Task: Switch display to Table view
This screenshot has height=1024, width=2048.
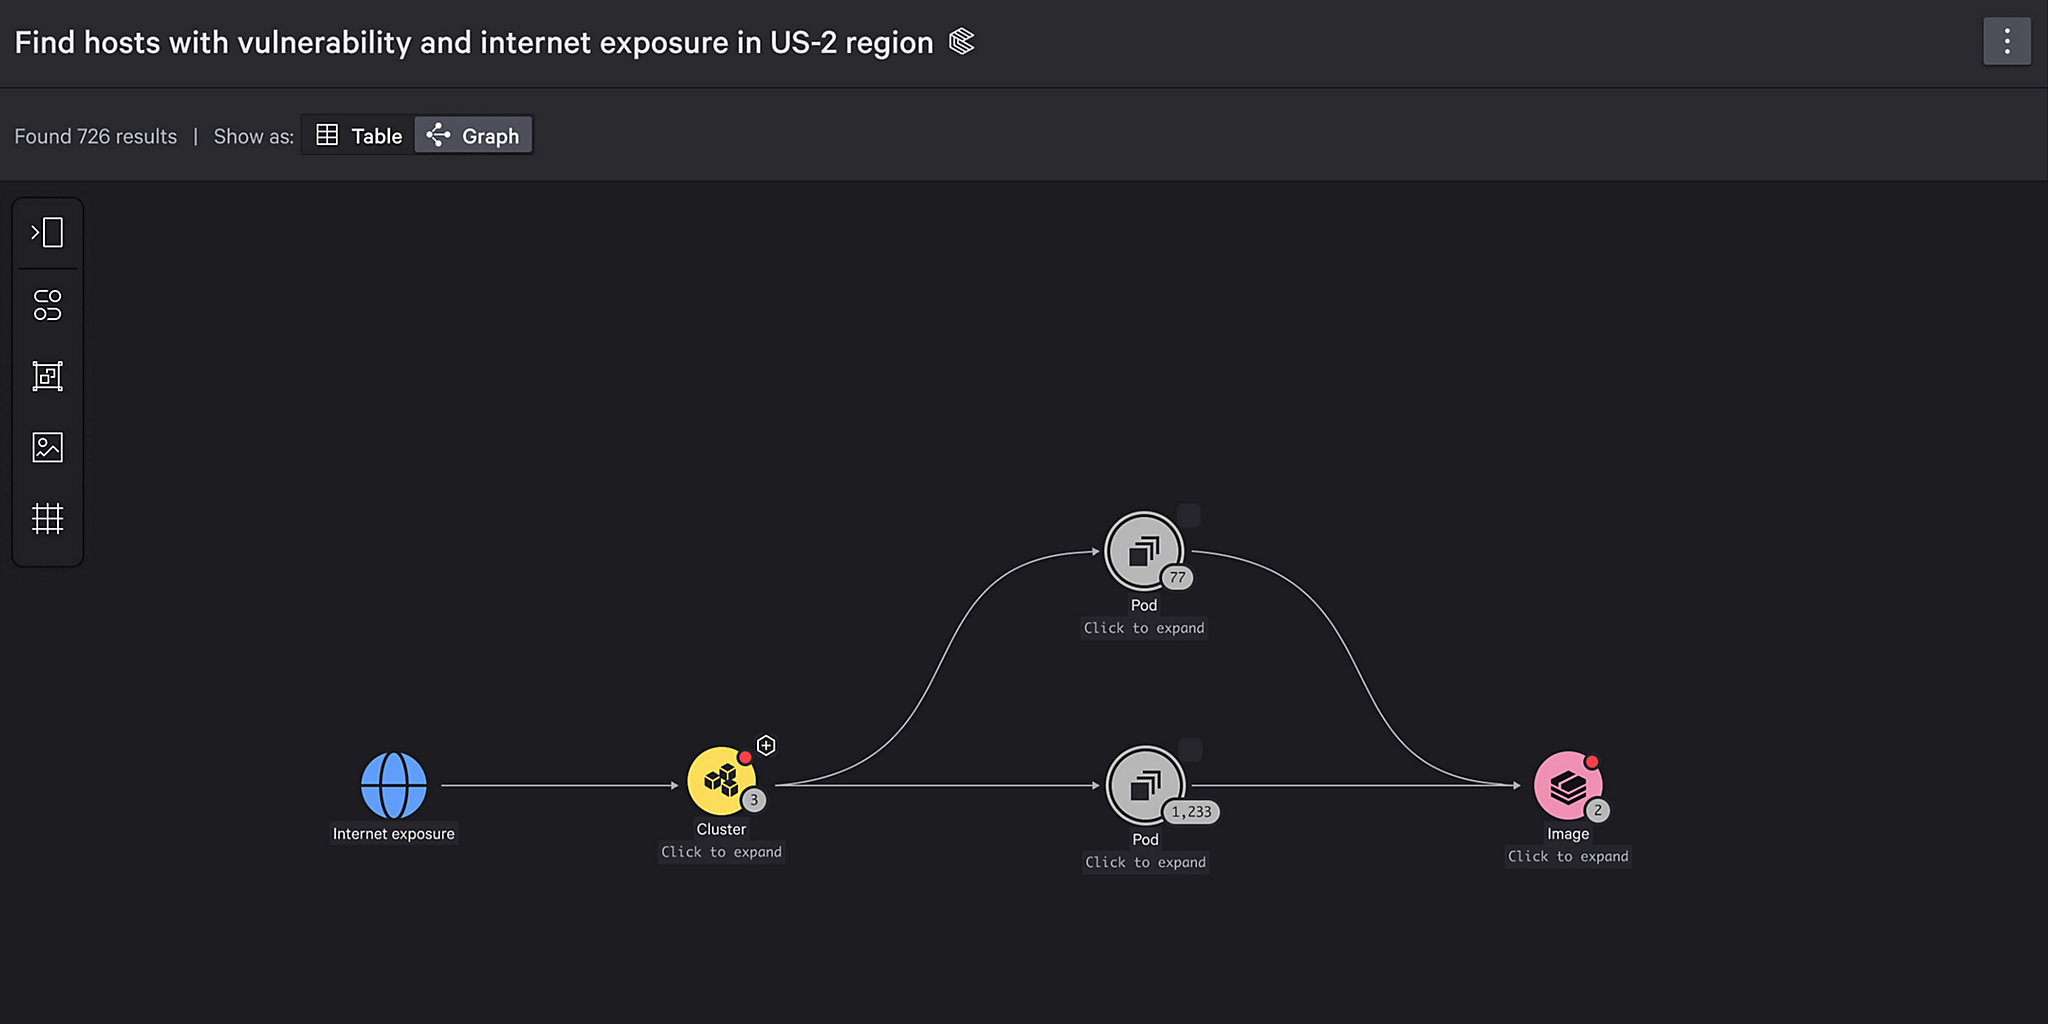Action: coord(357,135)
